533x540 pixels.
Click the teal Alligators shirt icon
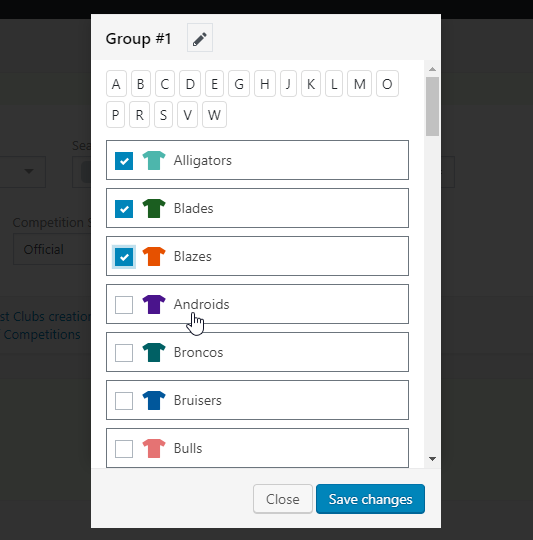(154, 160)
